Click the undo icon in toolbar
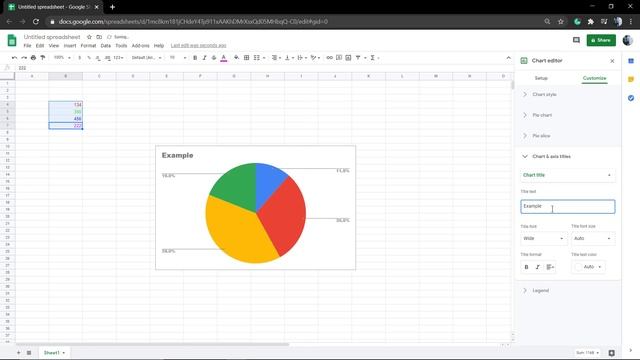Viewport: 640px width, 360px height. tap(14, 58)
